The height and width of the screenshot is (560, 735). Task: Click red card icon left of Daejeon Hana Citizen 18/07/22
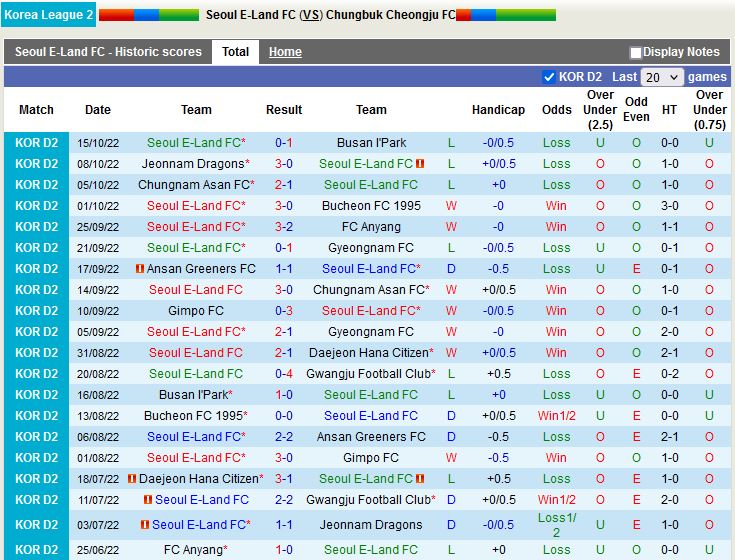[x=132, y=478]
